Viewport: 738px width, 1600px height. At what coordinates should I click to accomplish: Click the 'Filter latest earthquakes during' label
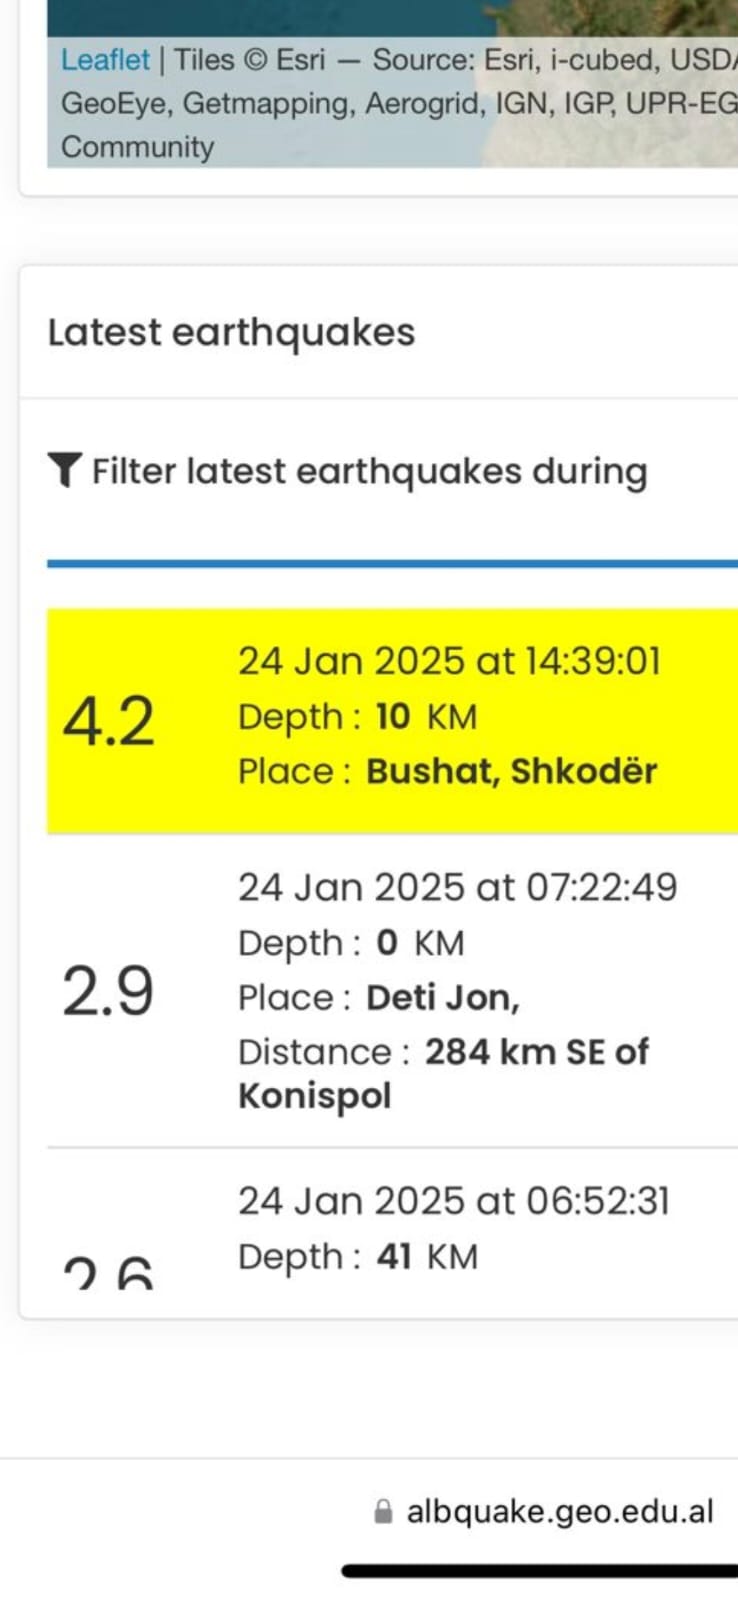(369, 471)
